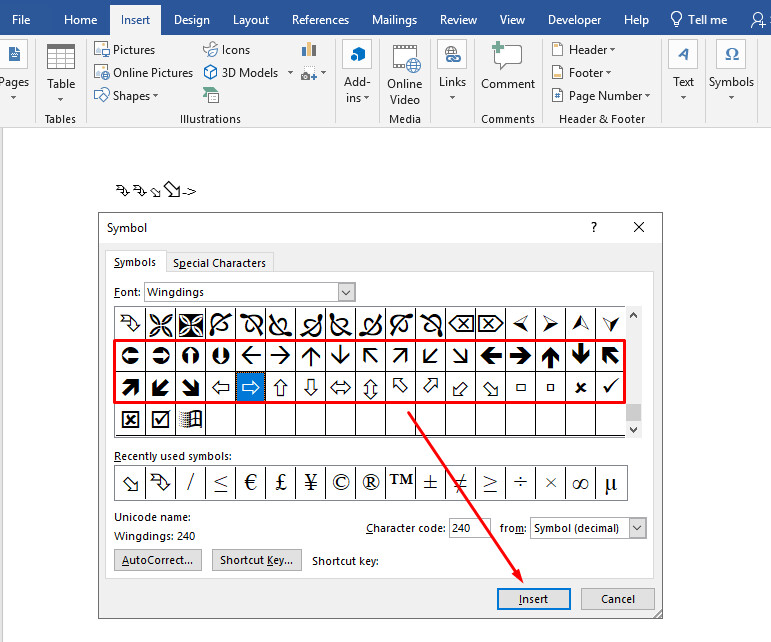Open the Home ribbon tab

(x=81, y=20)
